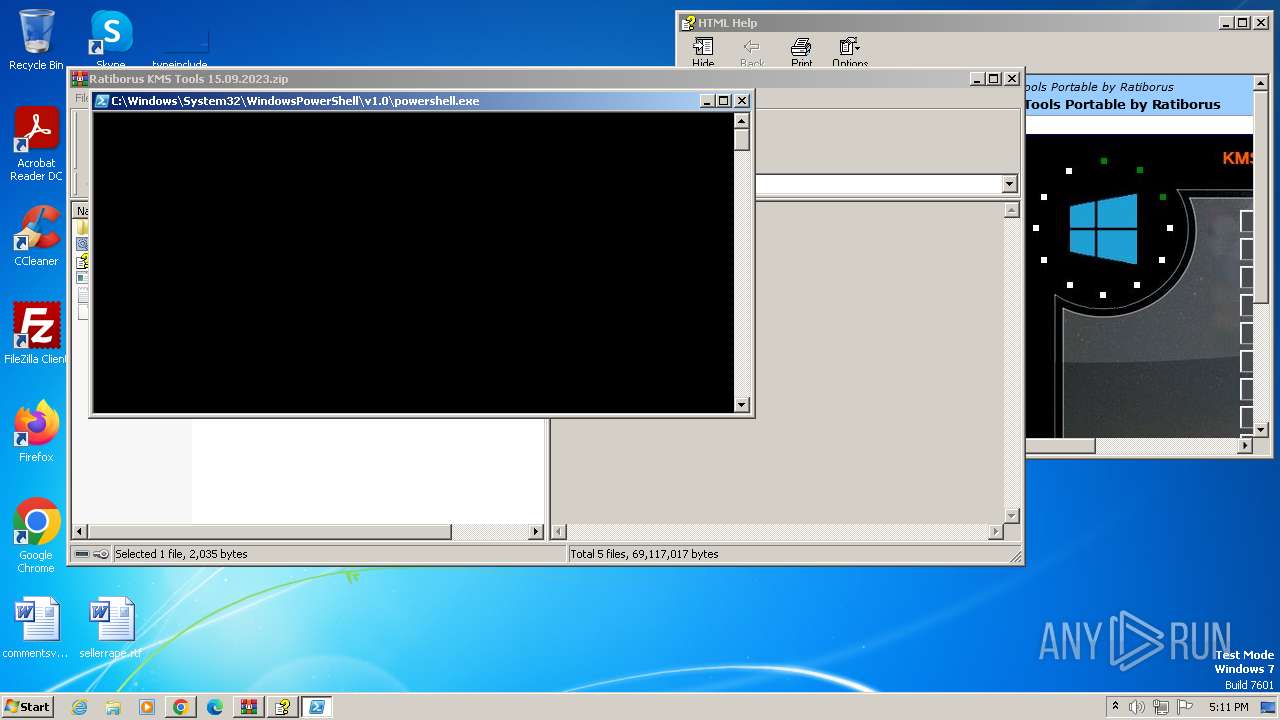
Task: Open the Recycle Bin desktop icon
Action: coord(36,40)
